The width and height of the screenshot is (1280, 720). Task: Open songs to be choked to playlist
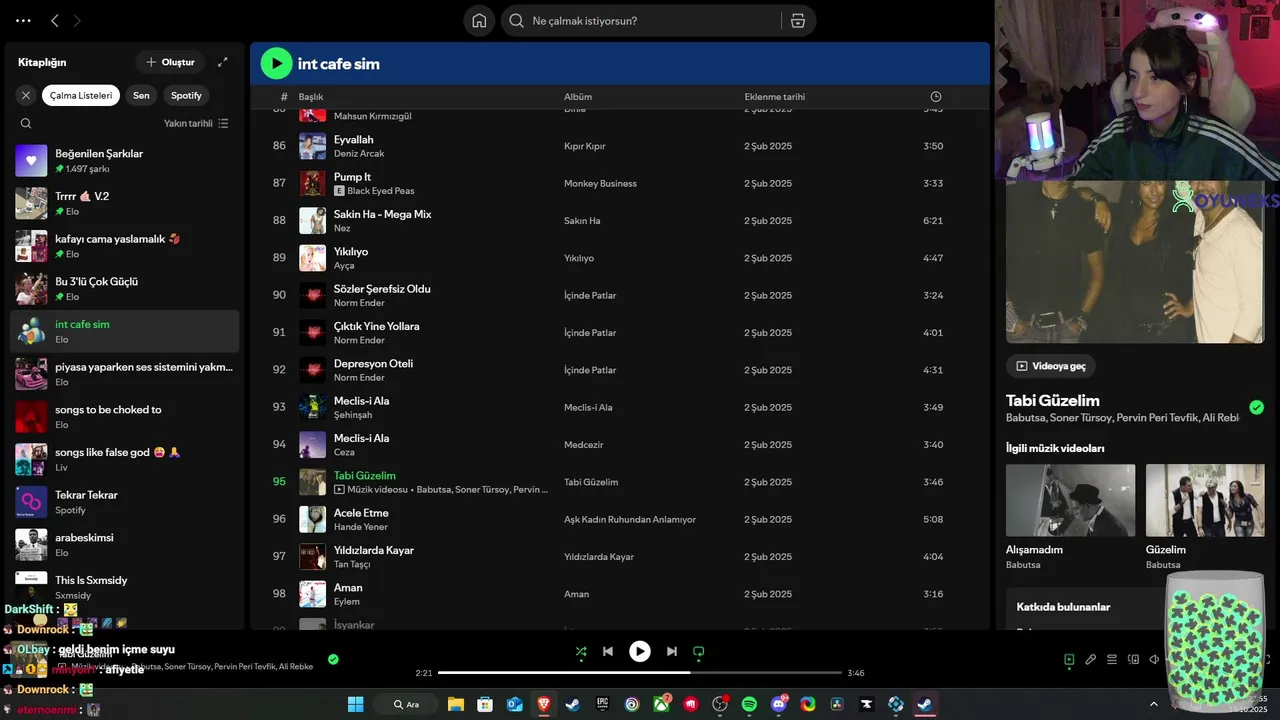coord(125,417)
